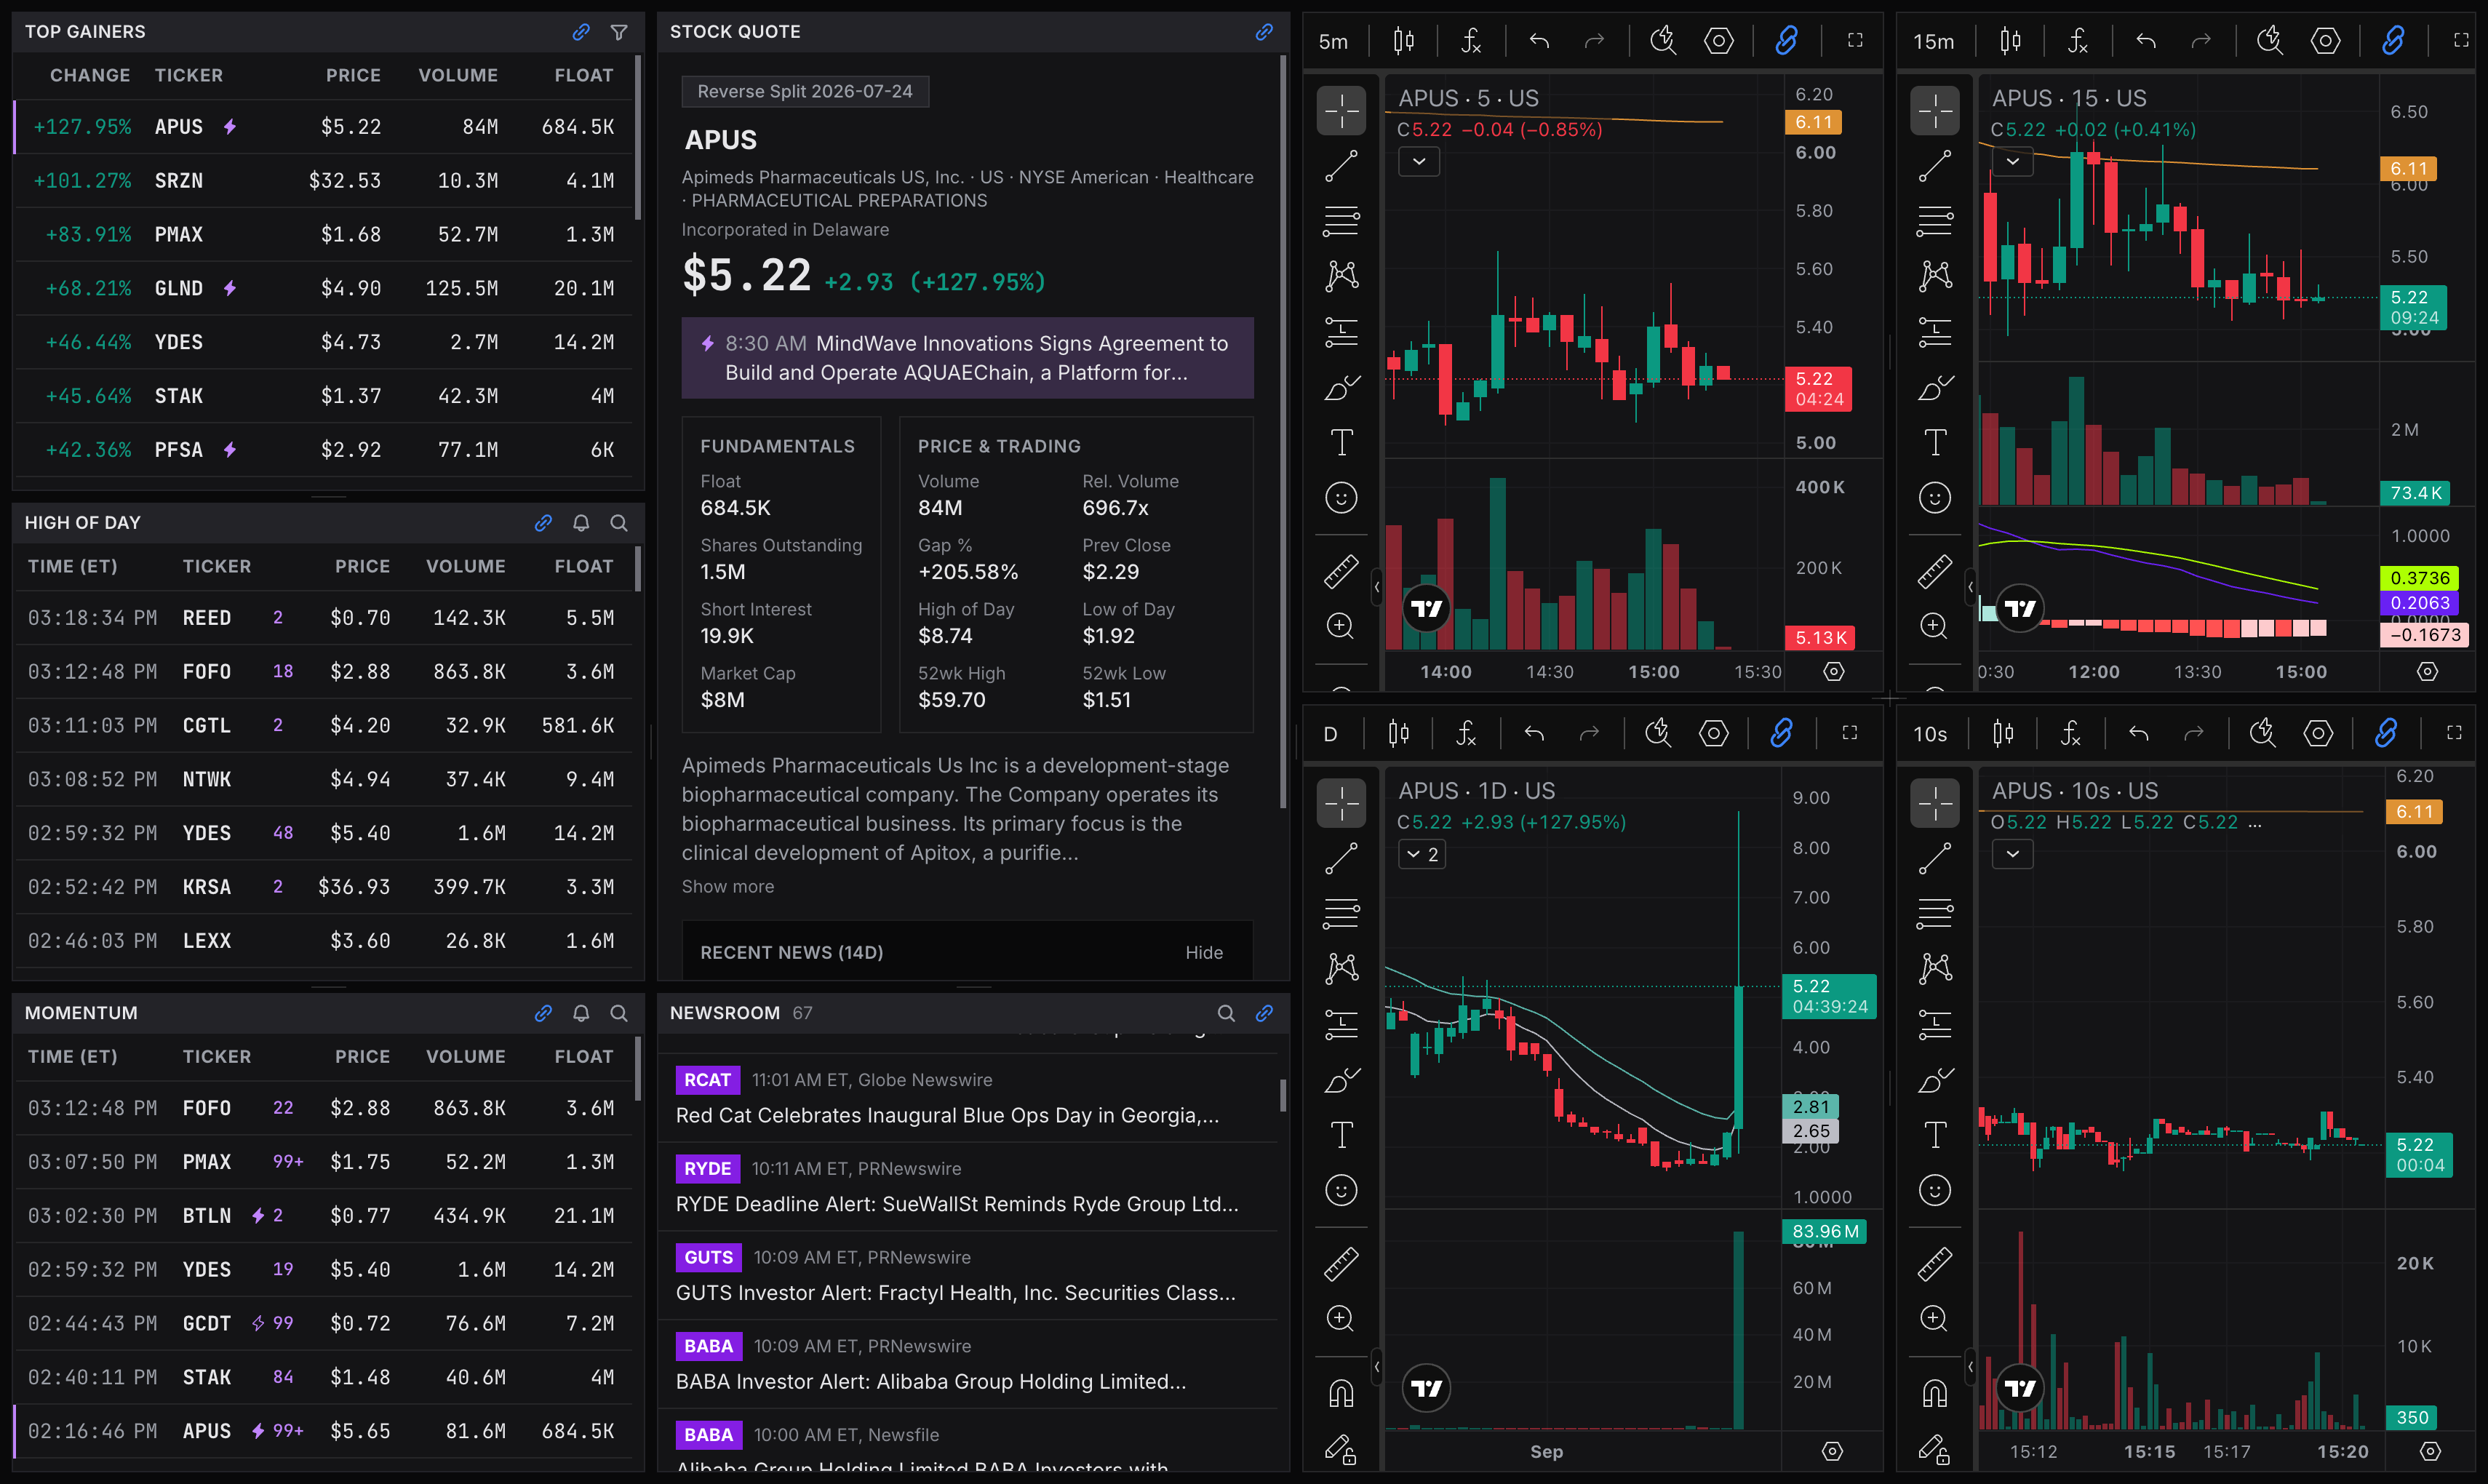This screenshot has height=1484, width=2488.
Task: Toggle the Newsroom panel link icon
Action: (1264, 1013)
